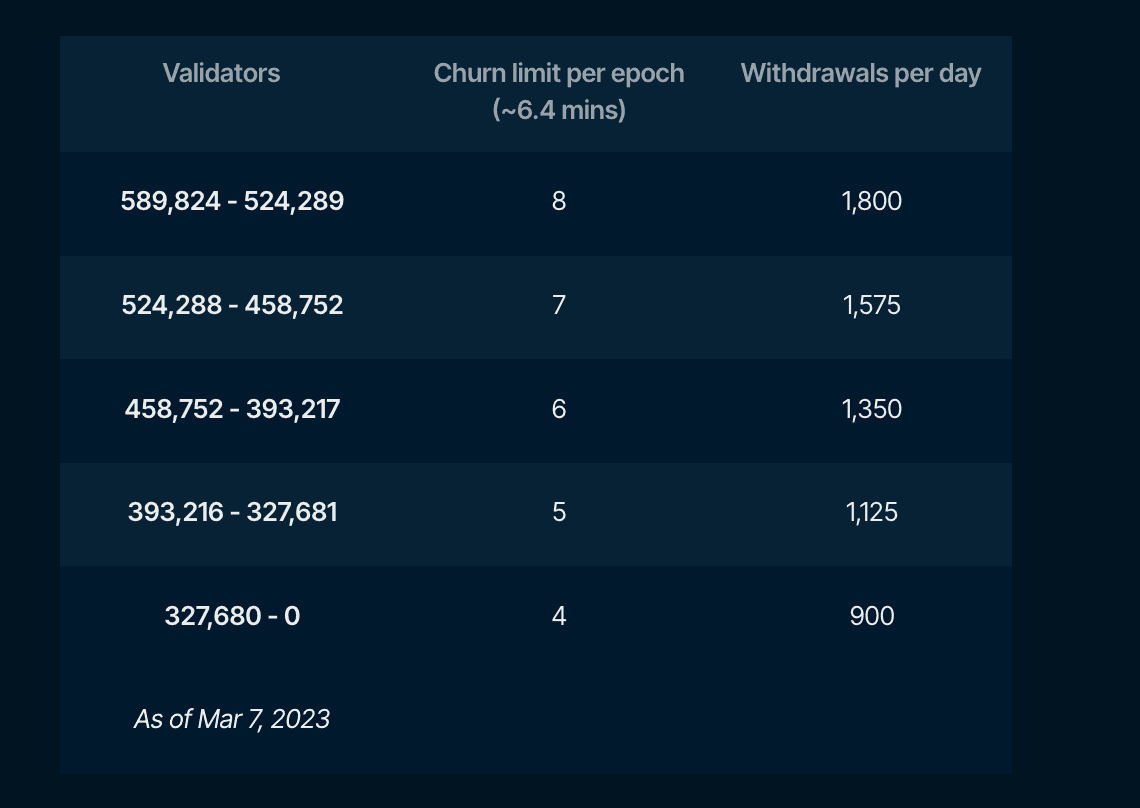Click the churn limit value 8
Screen dimensions: 1140x808
point(559,201)
